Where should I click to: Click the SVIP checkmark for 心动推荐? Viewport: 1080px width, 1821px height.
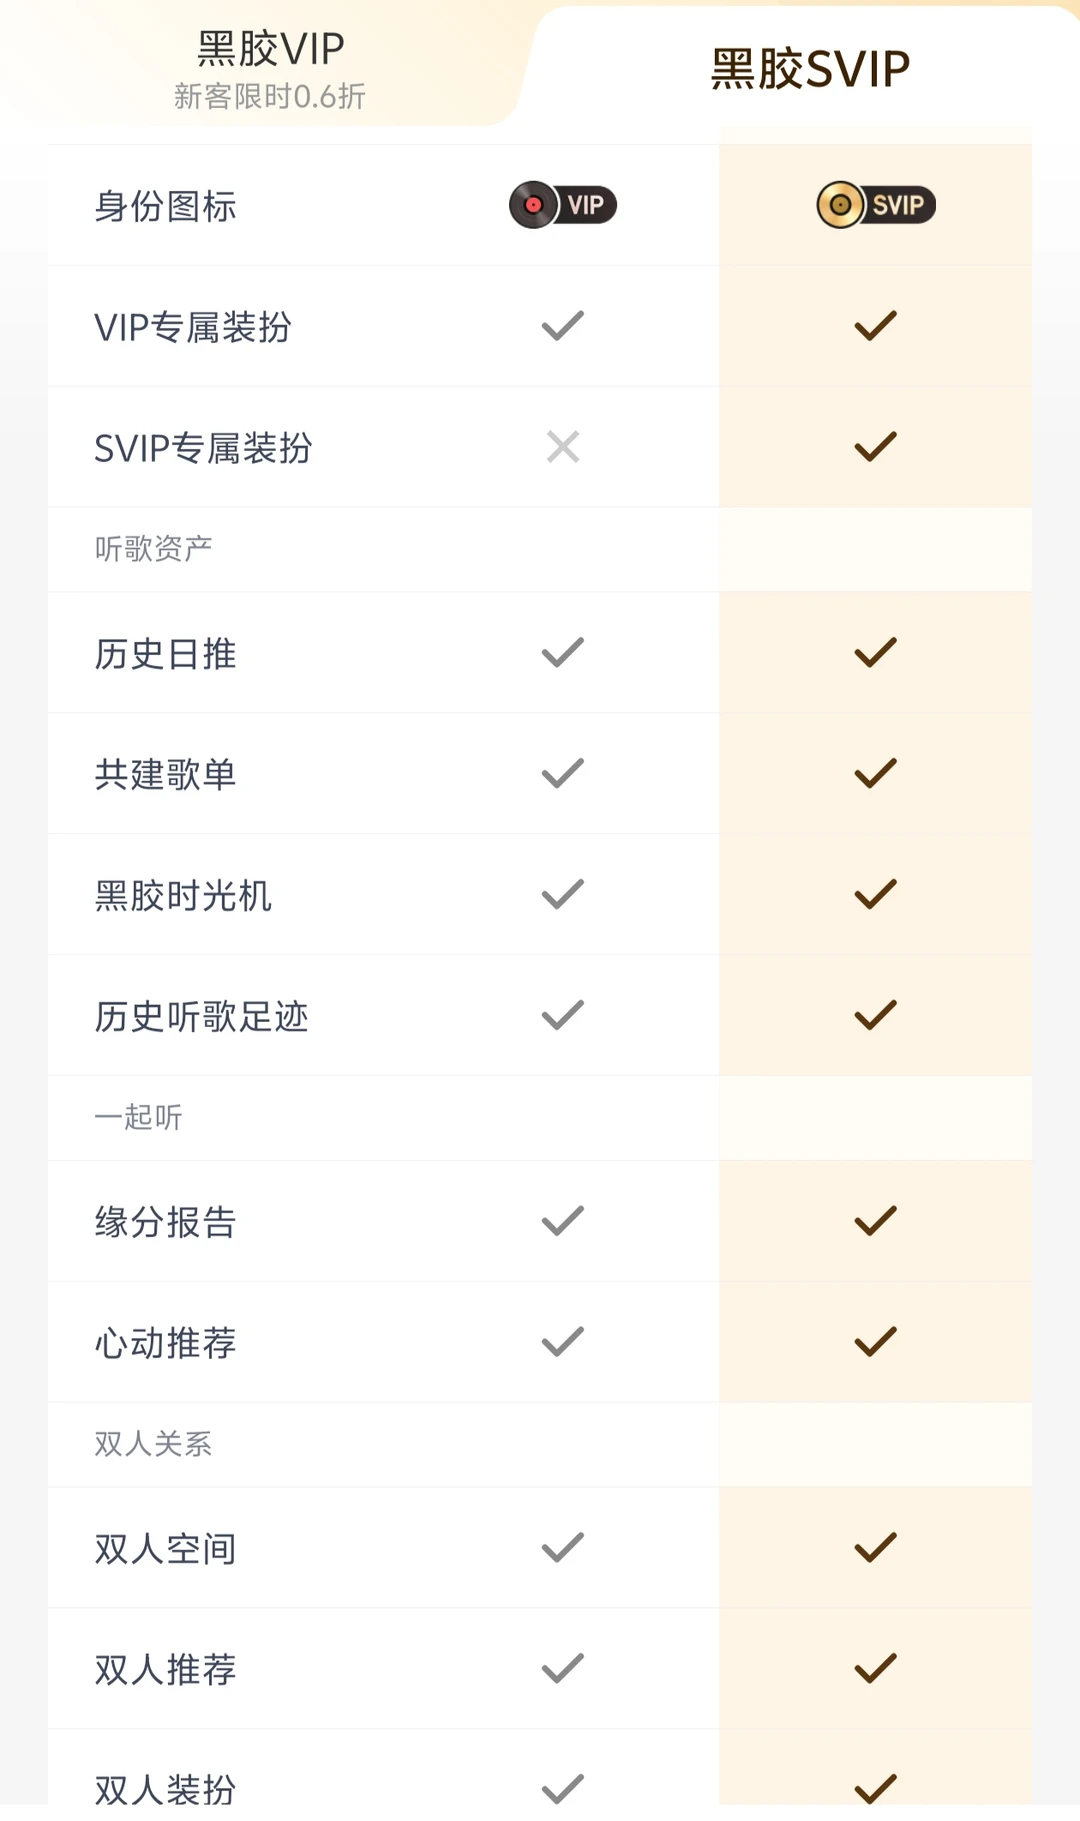876,1342
